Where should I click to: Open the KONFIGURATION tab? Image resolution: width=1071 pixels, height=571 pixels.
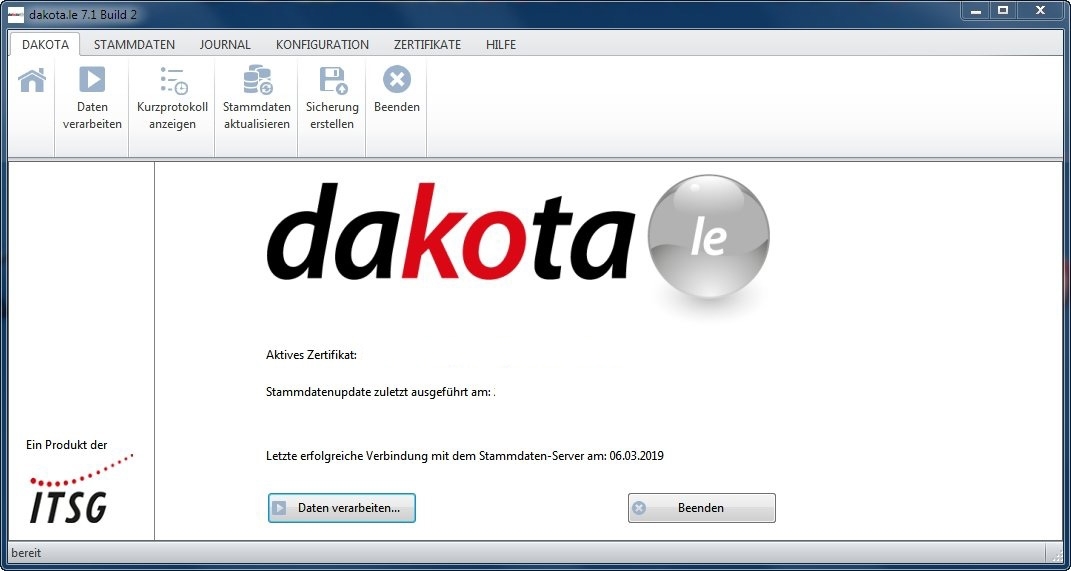click(x=322, y=44)
